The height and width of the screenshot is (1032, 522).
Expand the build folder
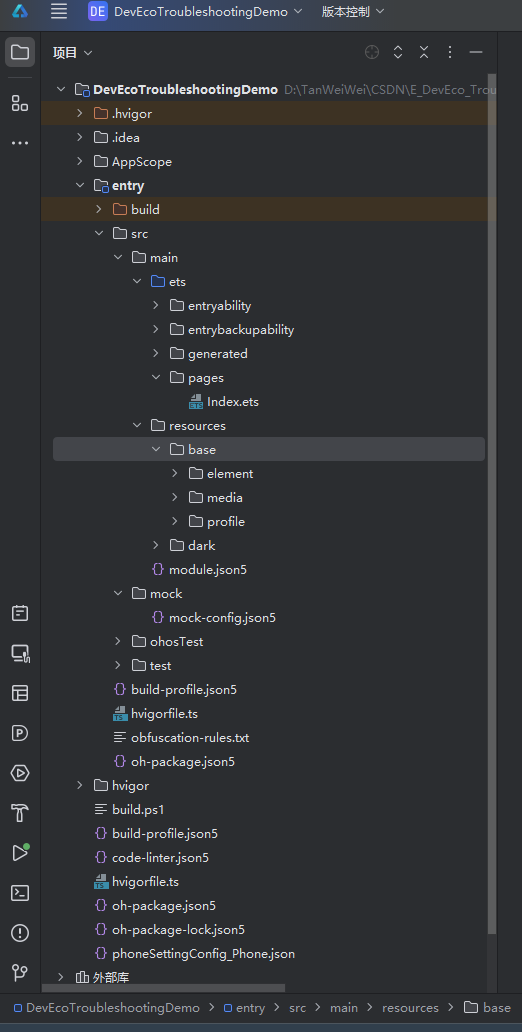(x=99, y=210)
